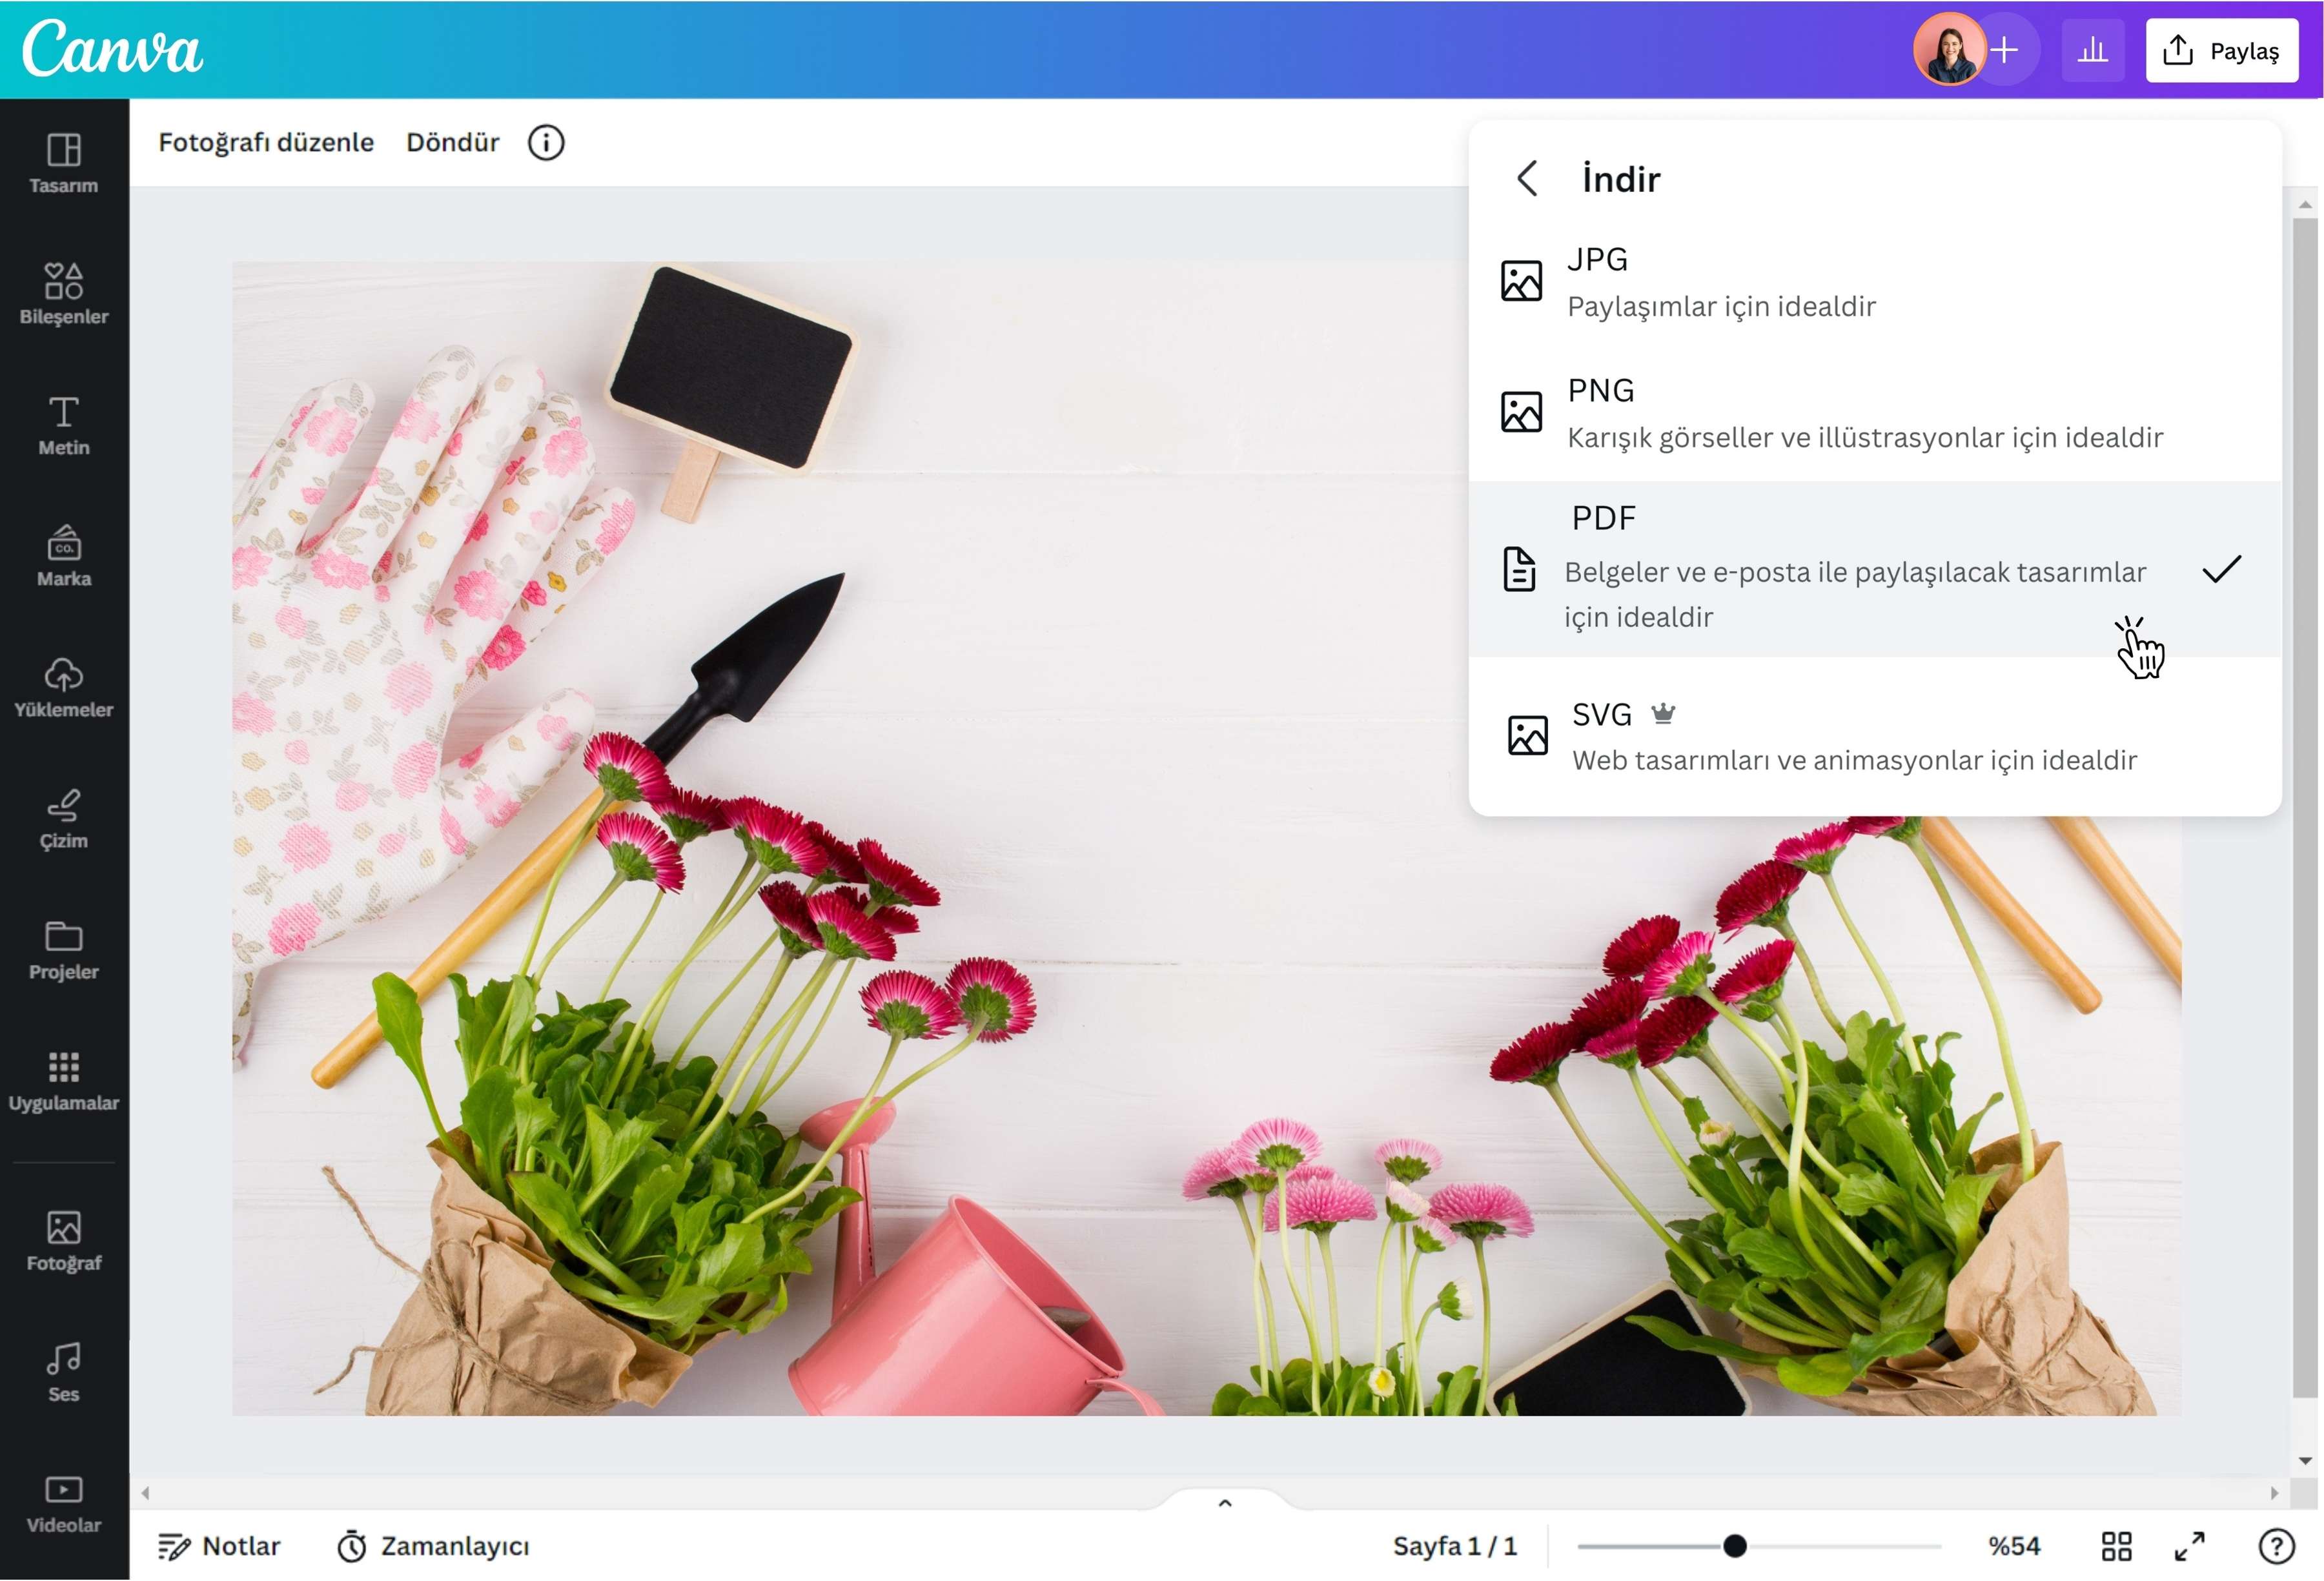Expand the page thumbnails chevron
This screenshot has width=2324, height=1581.
(1225, 1502)
